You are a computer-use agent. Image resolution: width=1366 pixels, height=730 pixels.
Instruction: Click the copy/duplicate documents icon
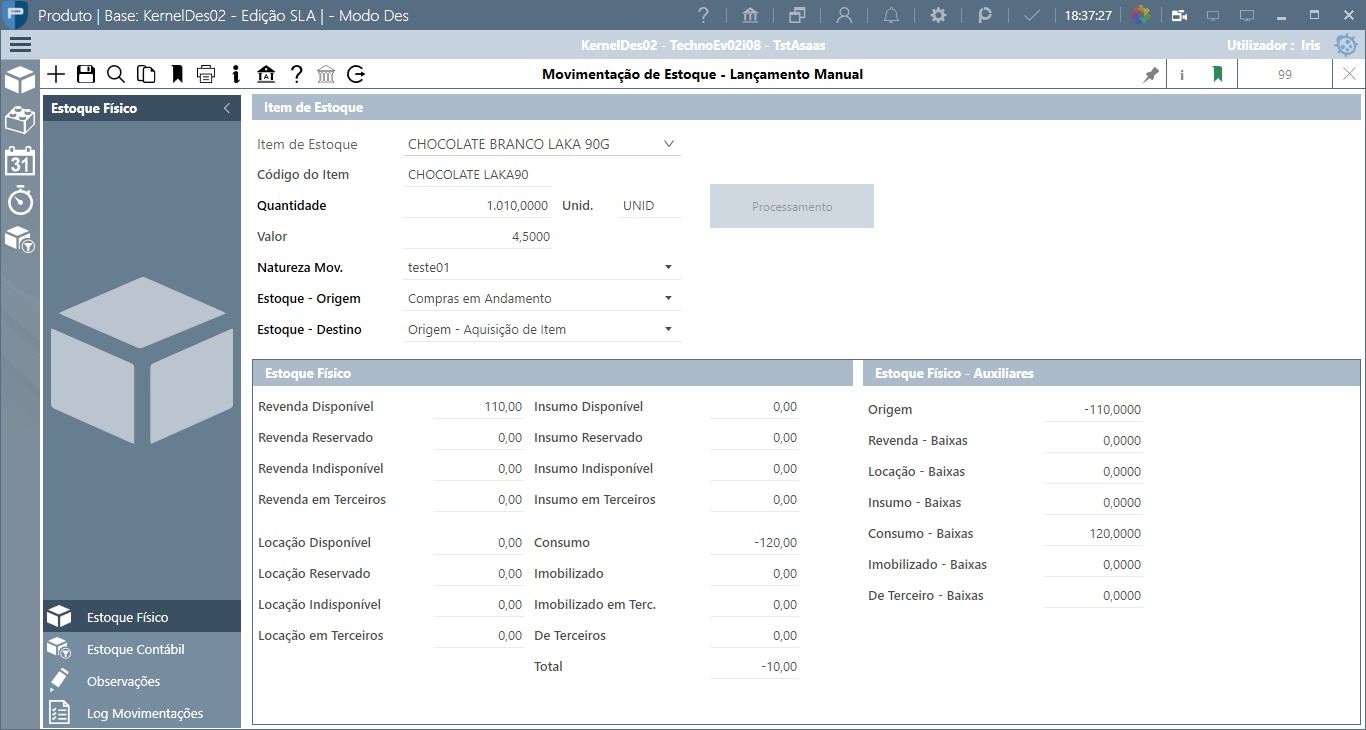coord(146,74)
